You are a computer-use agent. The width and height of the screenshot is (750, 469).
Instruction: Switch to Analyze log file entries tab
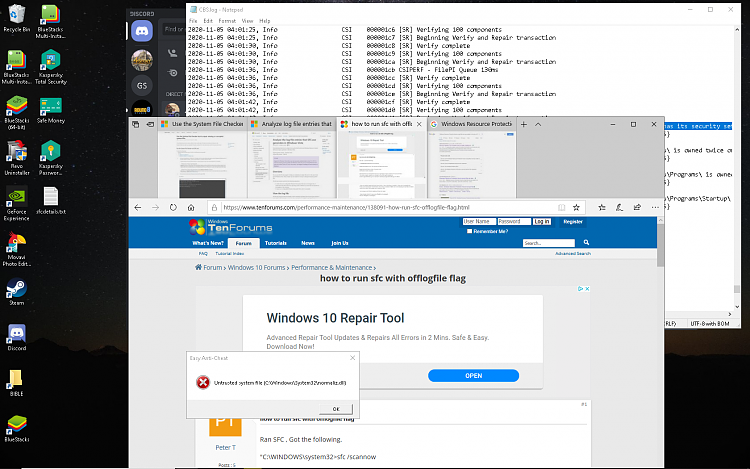(292, 124)
